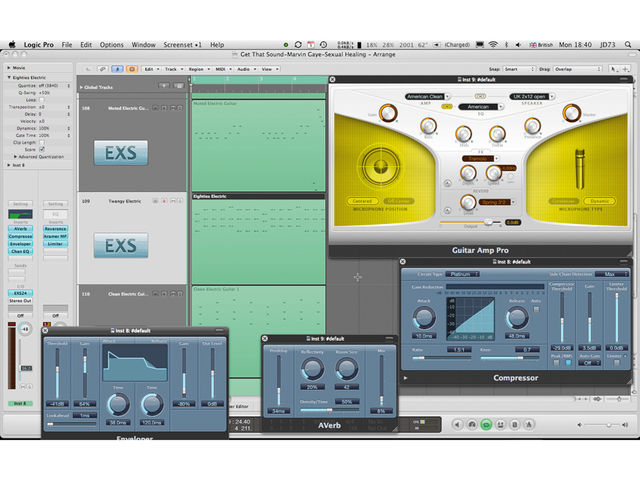Click the Compressor insert slot in channel strip

[x=20, y=236]
